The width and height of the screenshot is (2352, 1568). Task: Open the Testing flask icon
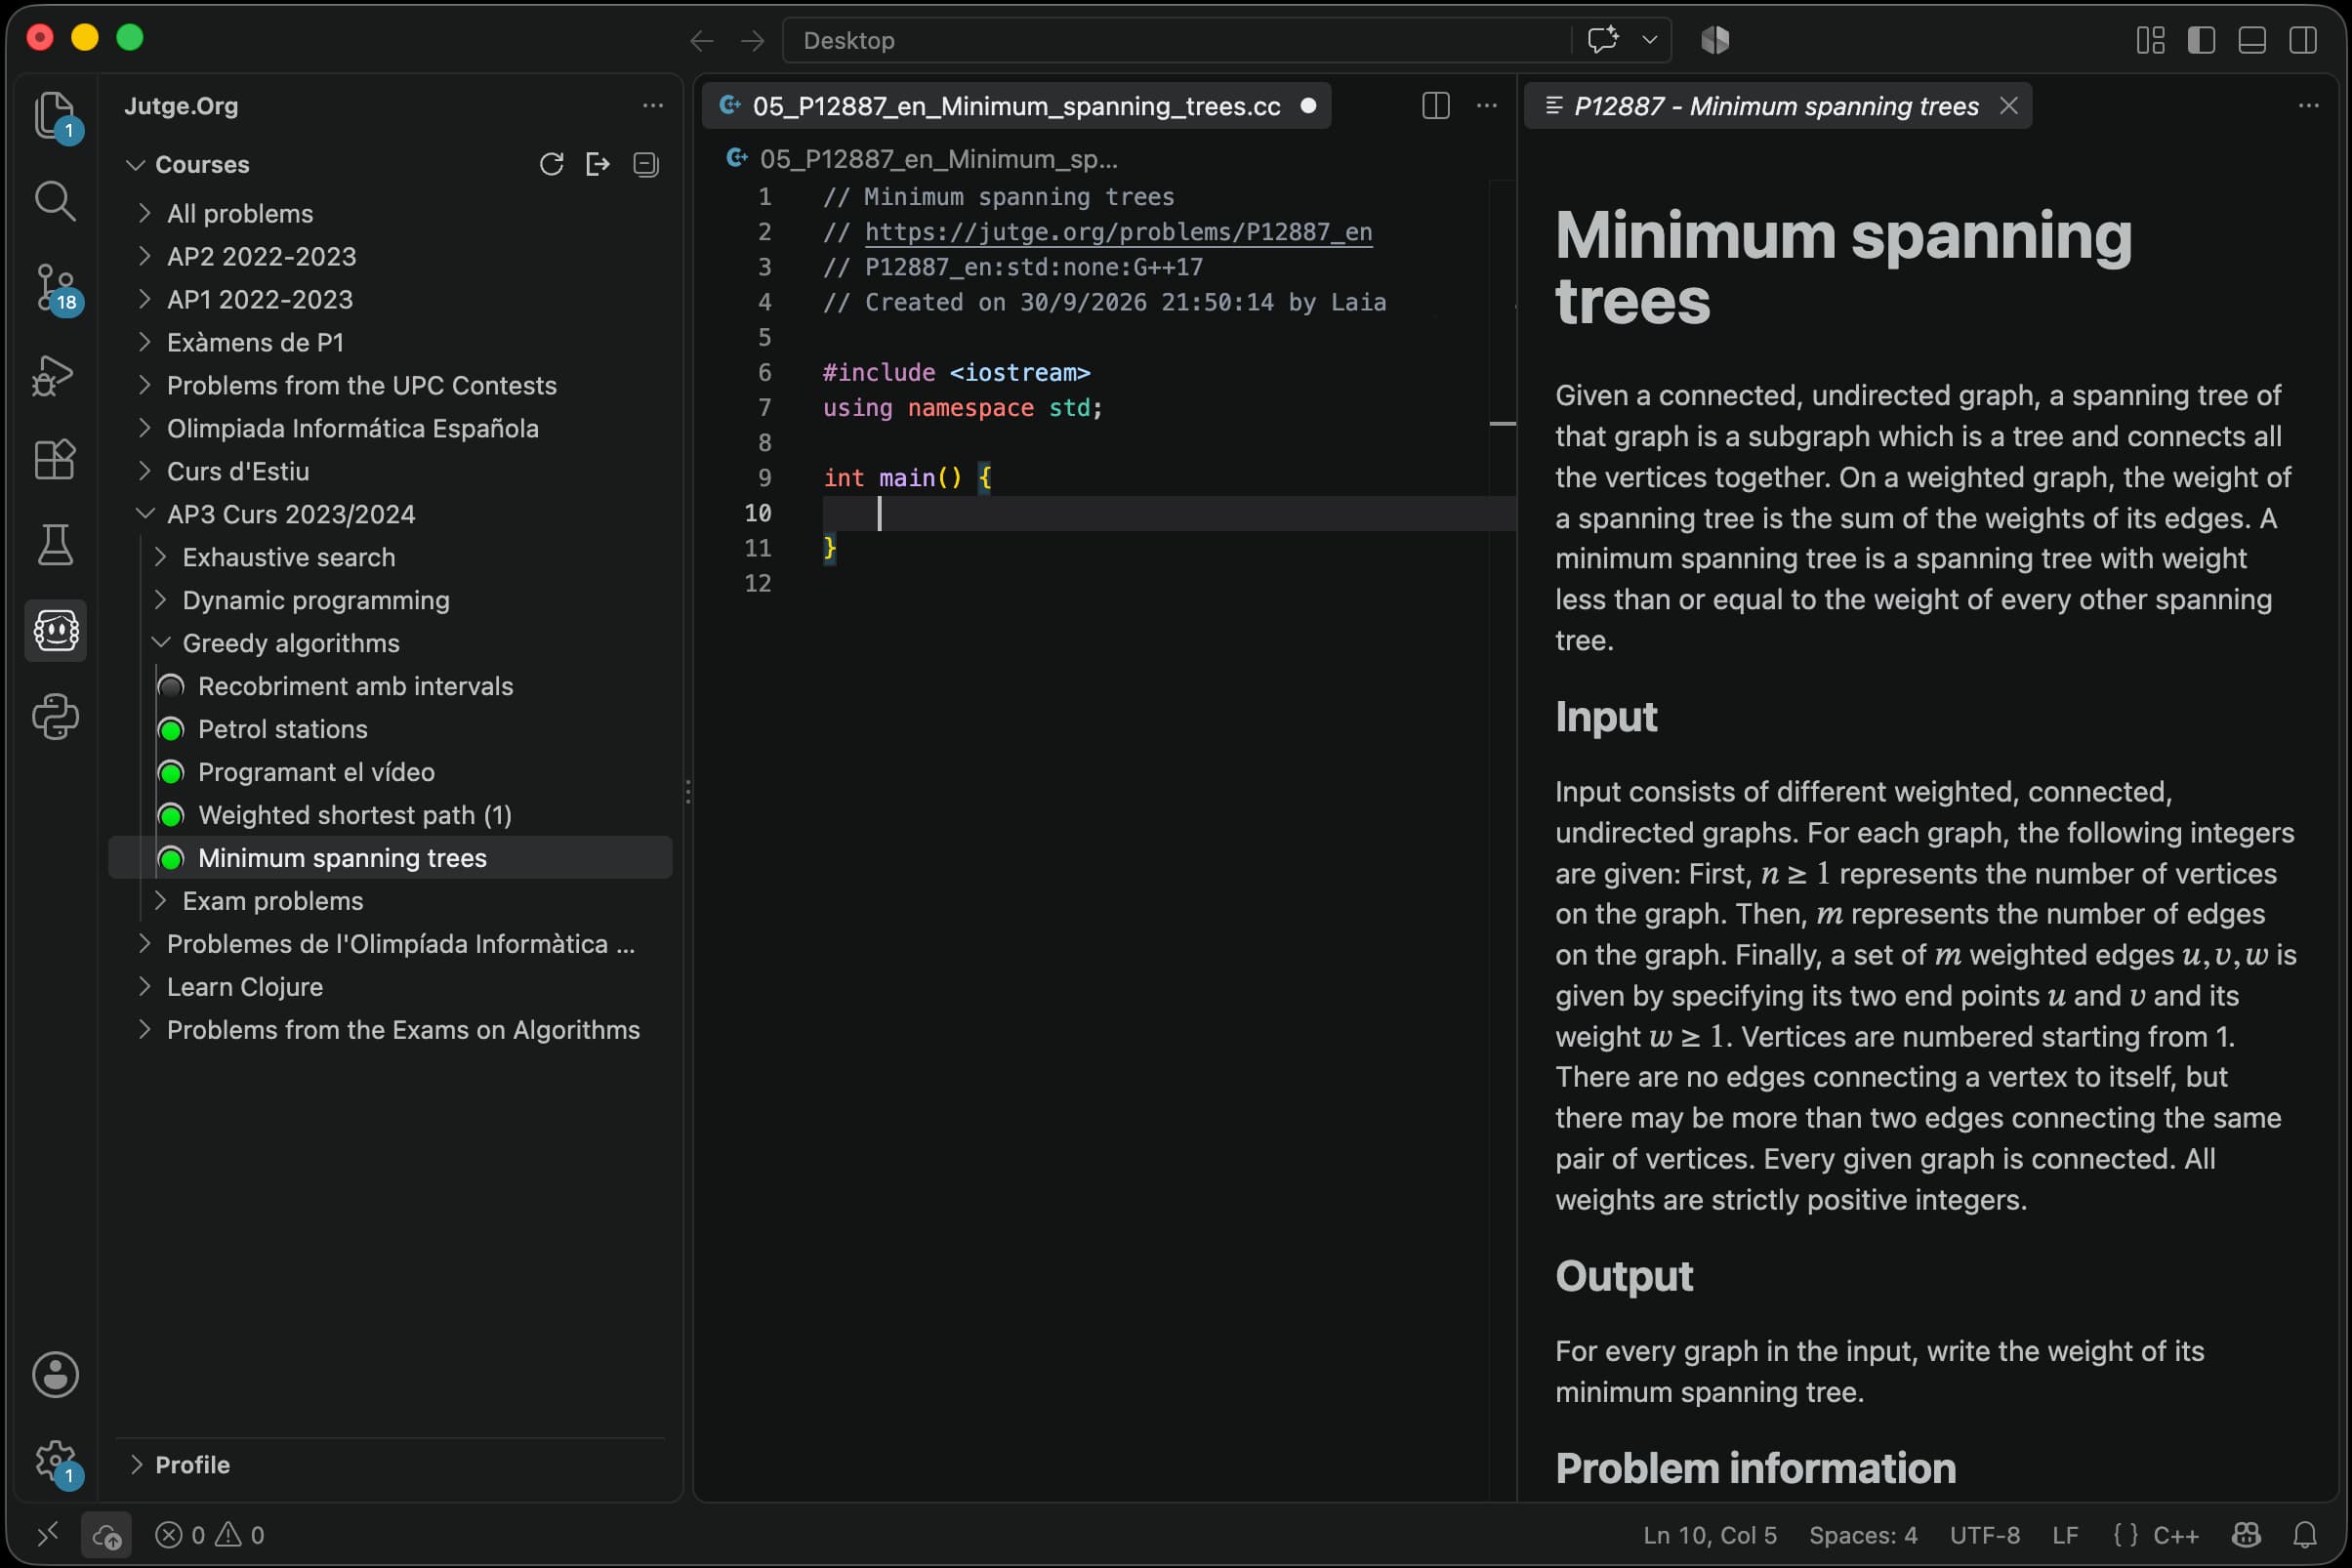(x=55, y=545)
